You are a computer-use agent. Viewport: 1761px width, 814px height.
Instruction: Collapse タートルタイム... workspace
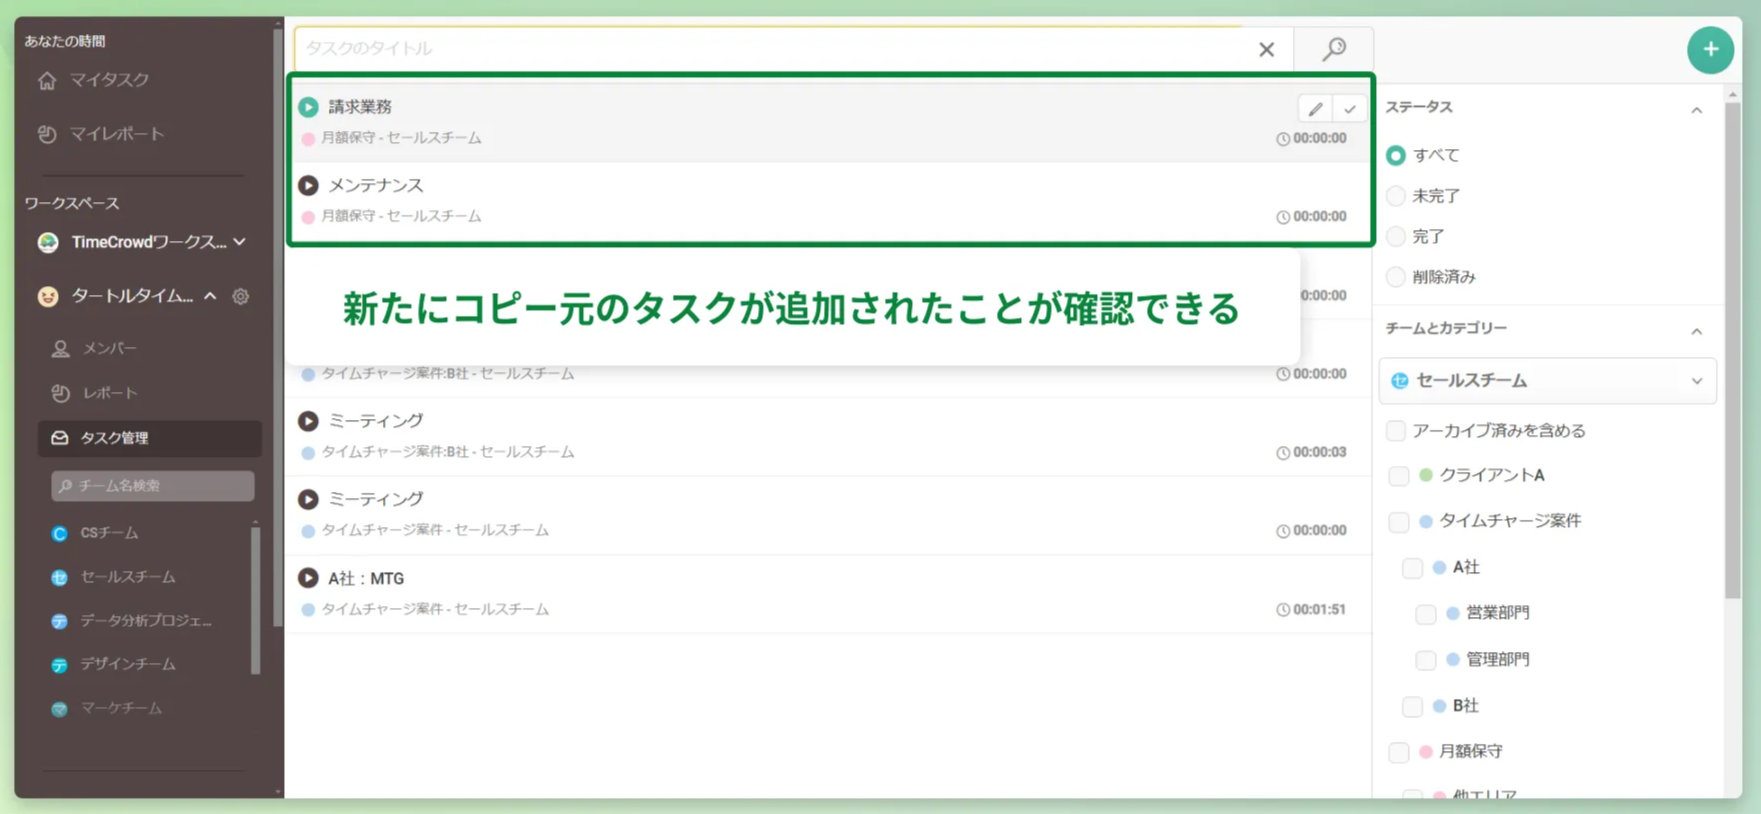[x=210, y=296]
